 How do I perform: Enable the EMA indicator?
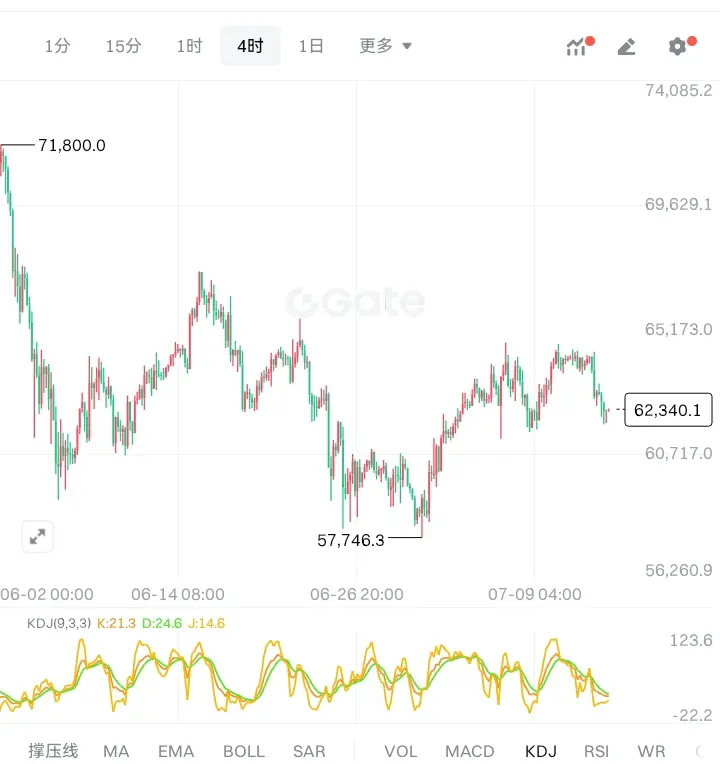pyautogui.click(x=176, y=751)
